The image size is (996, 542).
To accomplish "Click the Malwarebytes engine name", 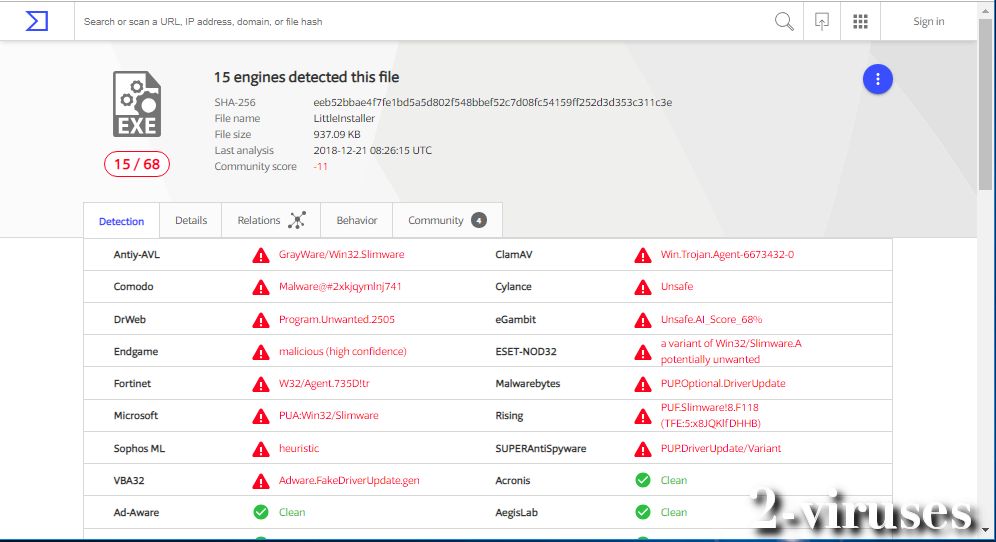I will pos(528,383).
